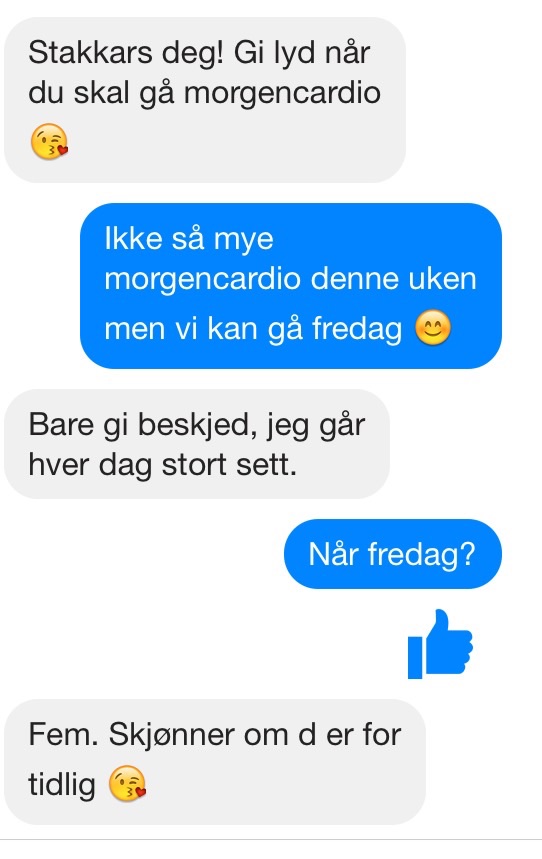Click the words 'stort sett.'

pyautogui.click(x=229, y=465)
